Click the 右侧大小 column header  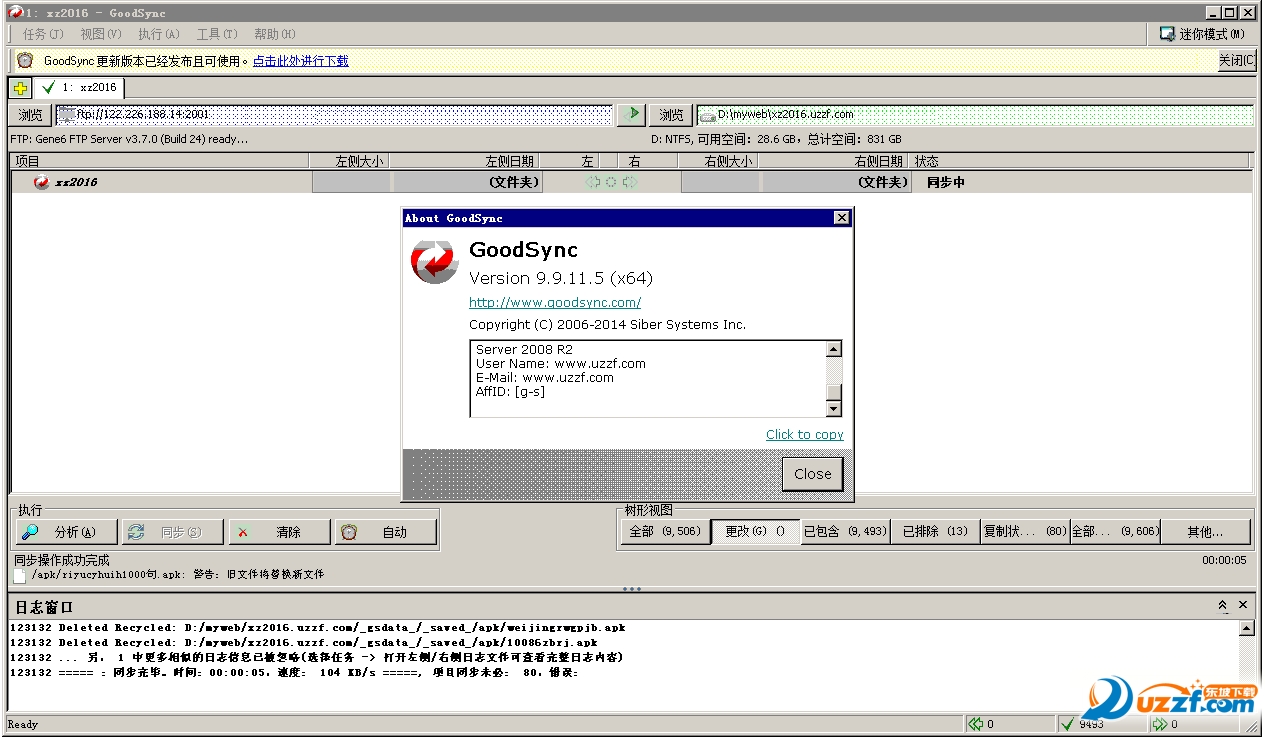(718, 160)
